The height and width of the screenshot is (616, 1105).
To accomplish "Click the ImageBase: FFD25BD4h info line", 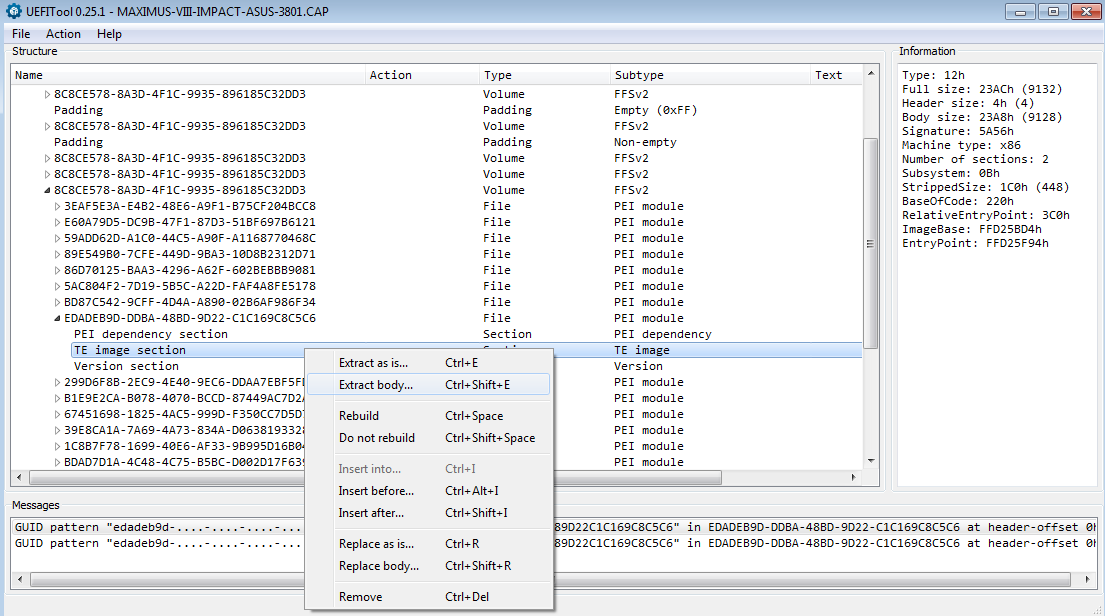I will (972, 229).
